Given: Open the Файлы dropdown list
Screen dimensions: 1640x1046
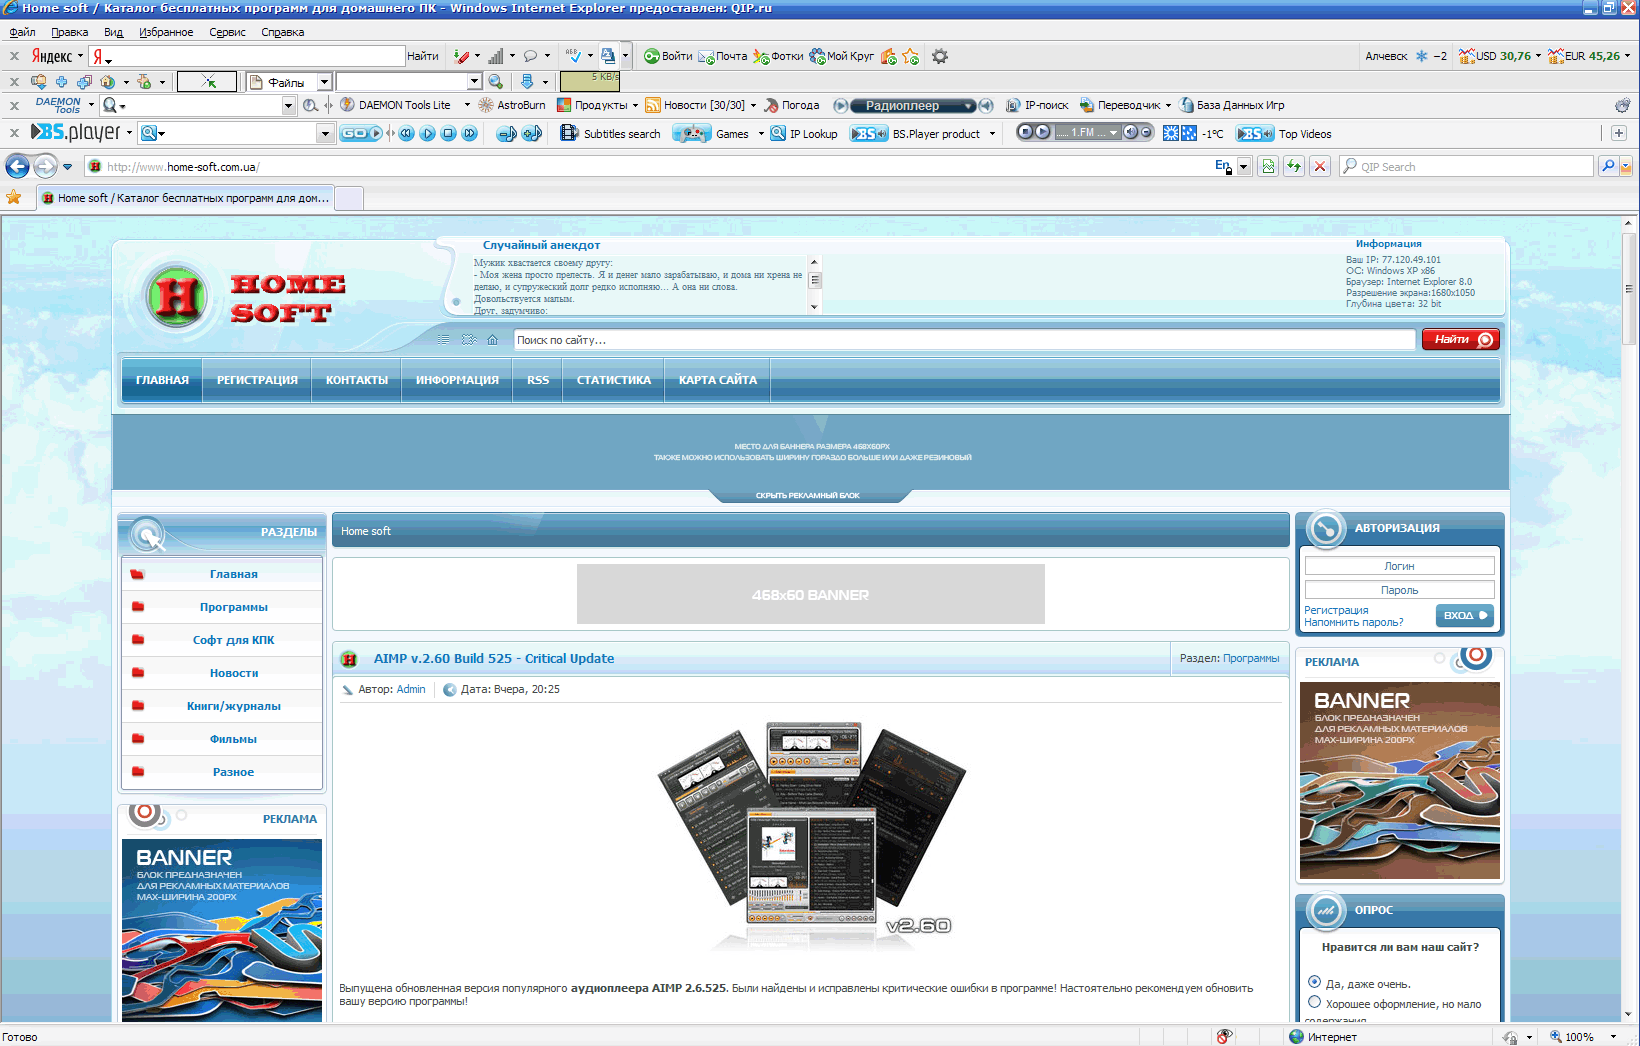Looking at the screenshot, I should pos(324,82).
